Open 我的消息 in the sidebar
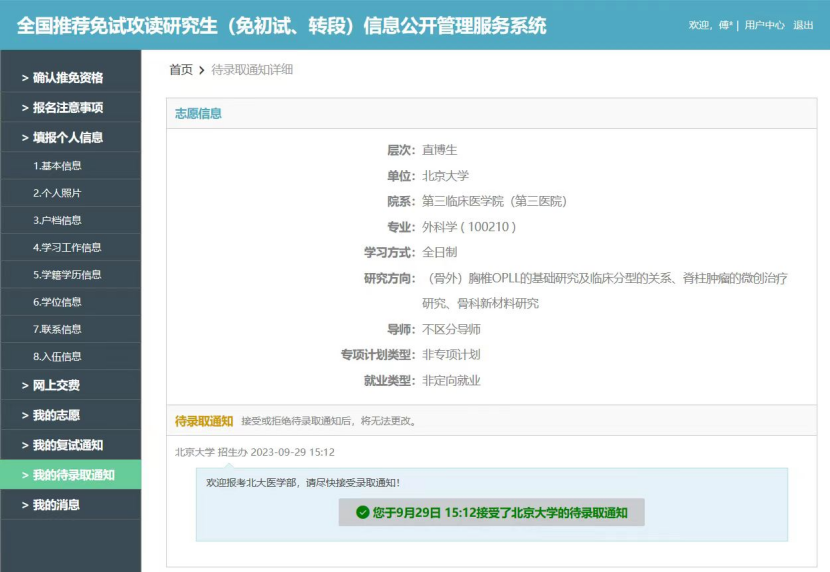 pos(56,505)
